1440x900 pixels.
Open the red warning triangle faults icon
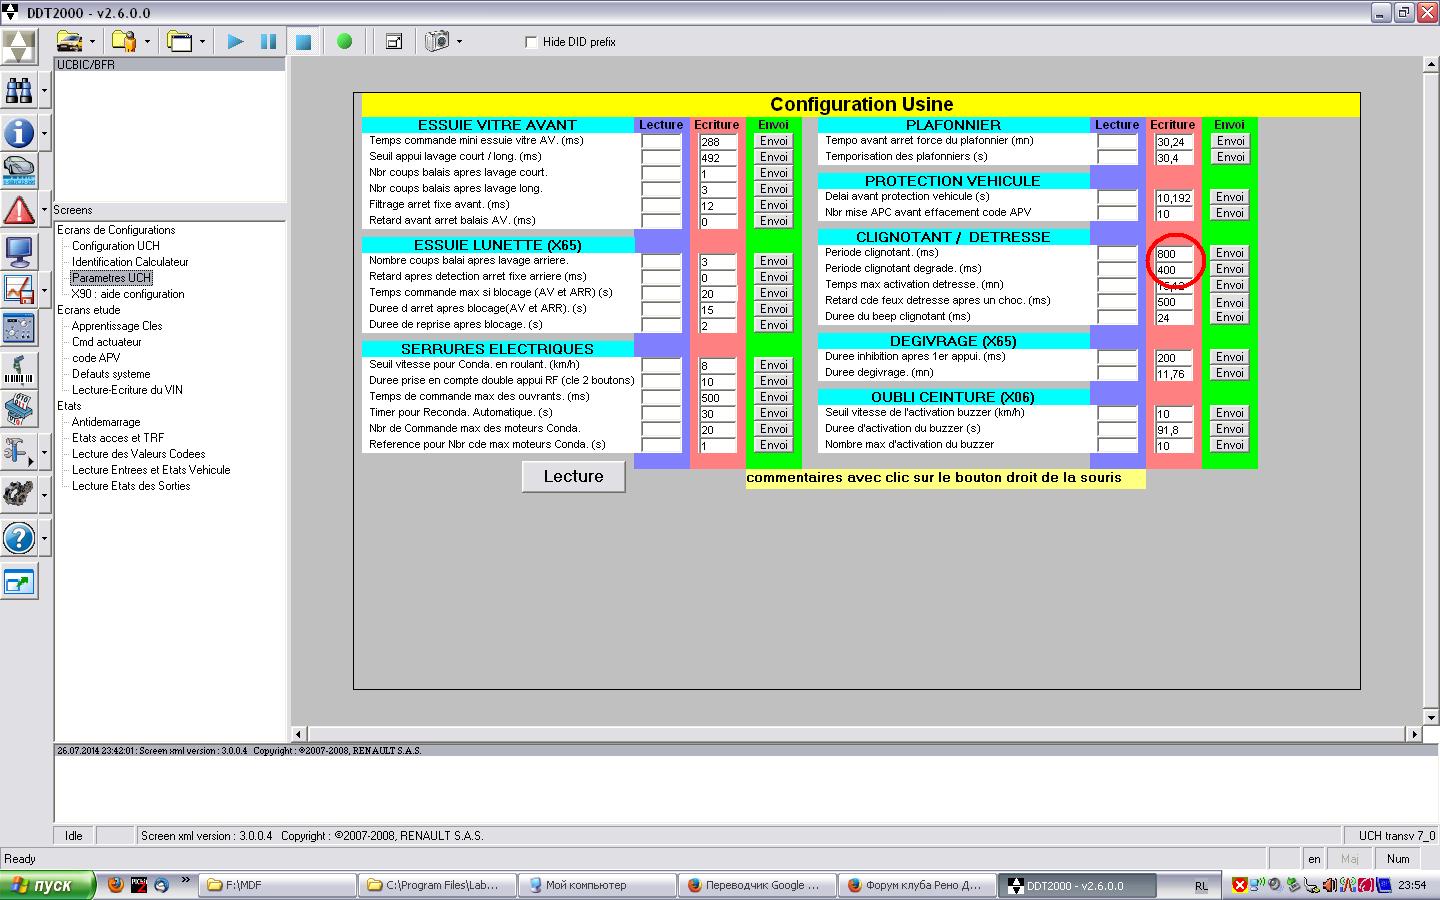(x=19, y=210)
